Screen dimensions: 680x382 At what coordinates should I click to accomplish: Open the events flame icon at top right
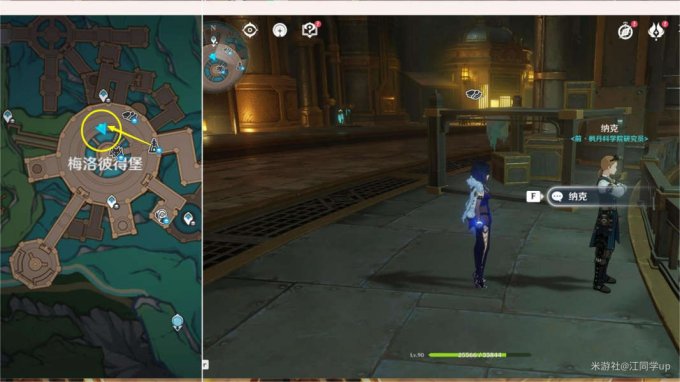tap(656, 31)
